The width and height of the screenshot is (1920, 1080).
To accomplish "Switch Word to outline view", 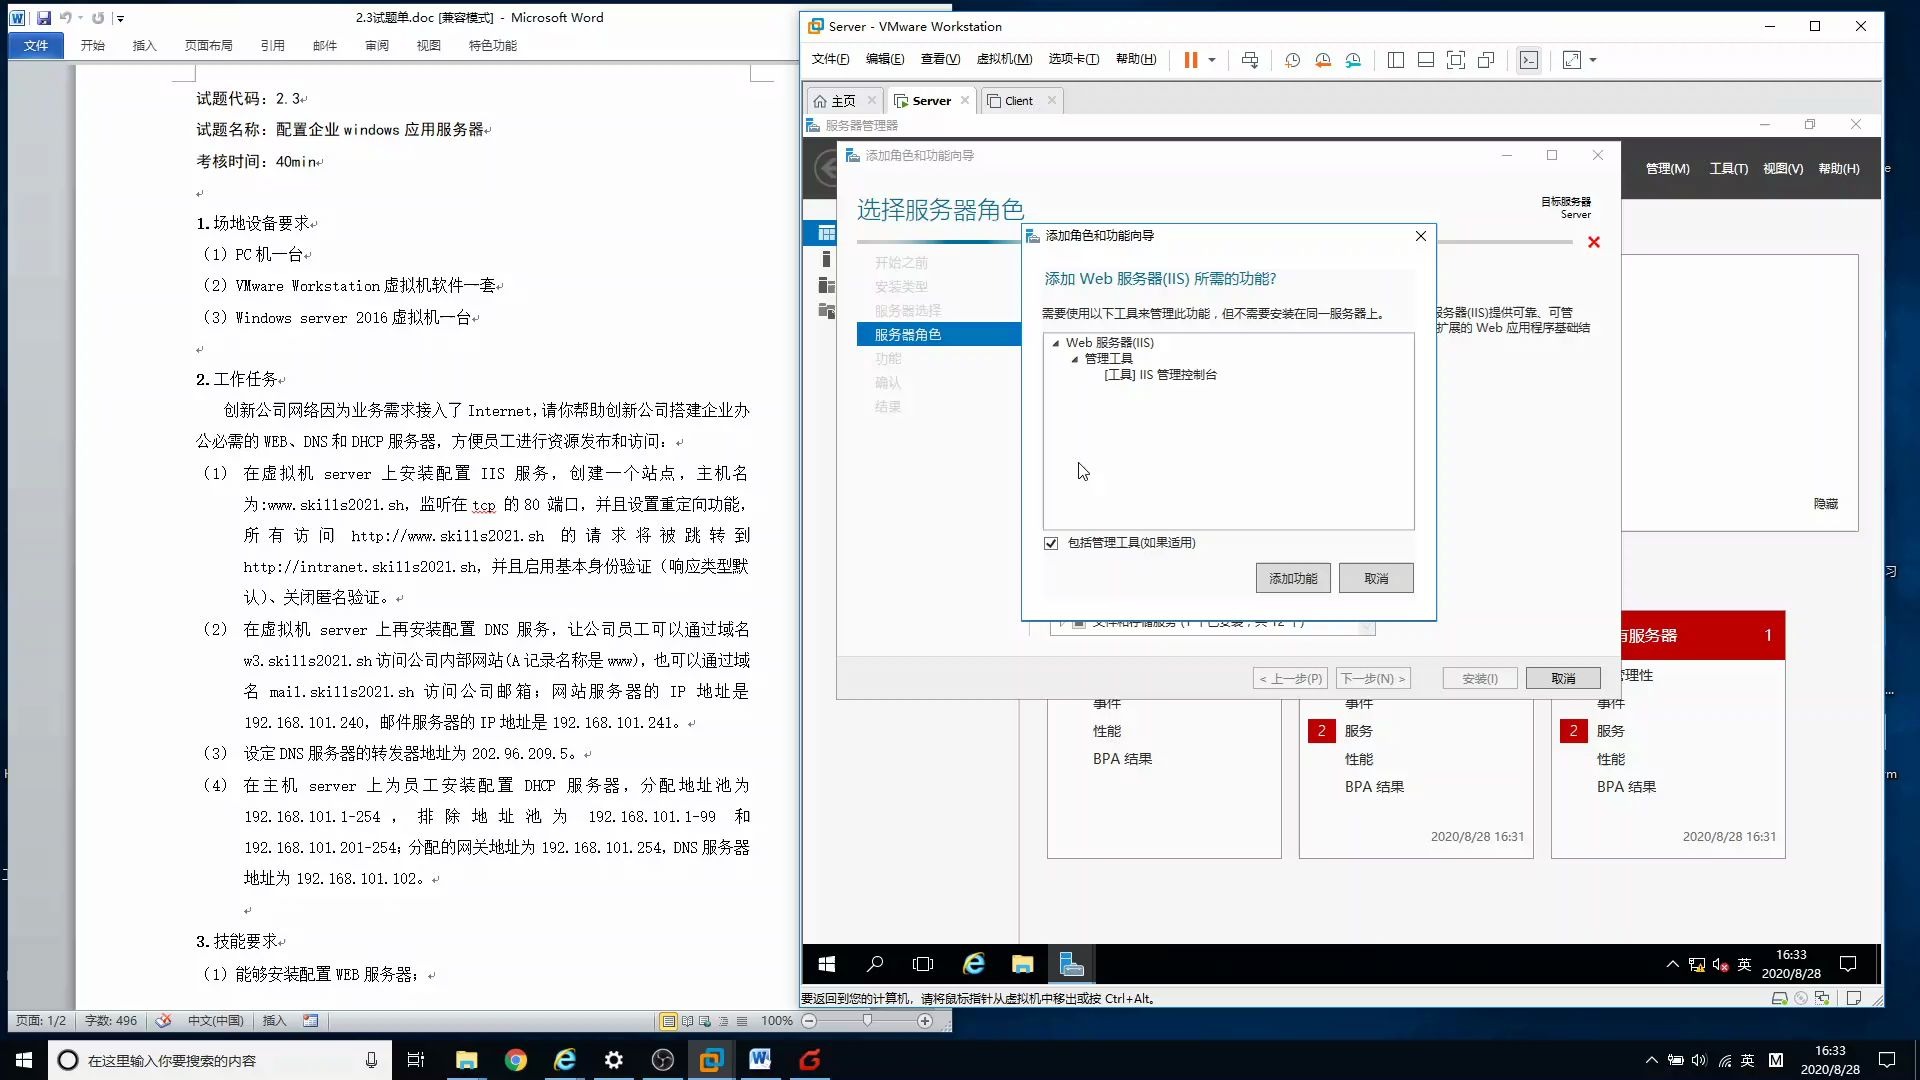I will 723,1021.
